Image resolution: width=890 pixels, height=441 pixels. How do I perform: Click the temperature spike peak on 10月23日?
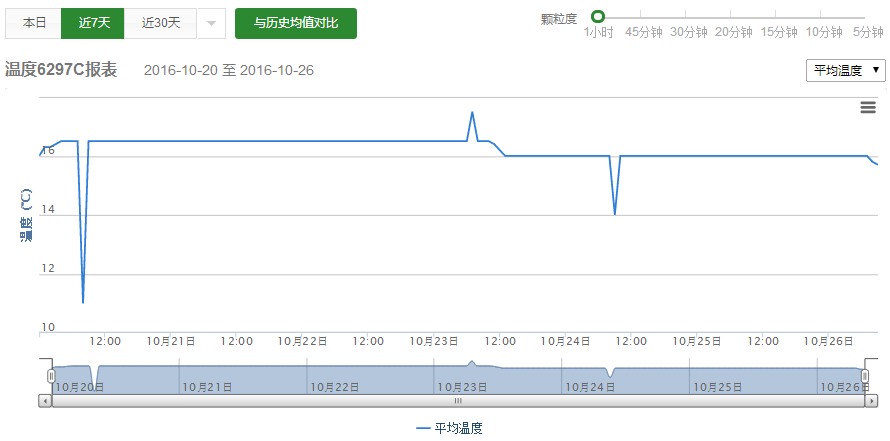pos(472,112)
